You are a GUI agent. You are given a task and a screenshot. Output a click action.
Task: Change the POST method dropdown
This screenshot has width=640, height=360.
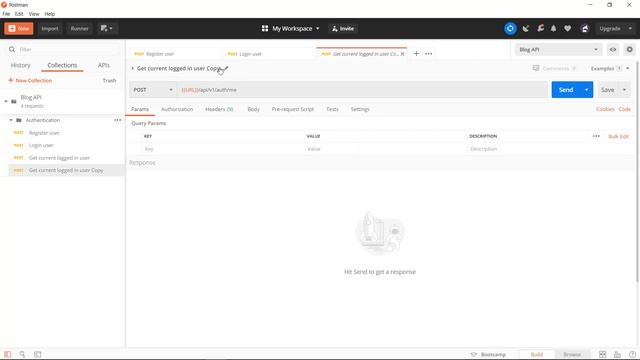click(153, 90)
